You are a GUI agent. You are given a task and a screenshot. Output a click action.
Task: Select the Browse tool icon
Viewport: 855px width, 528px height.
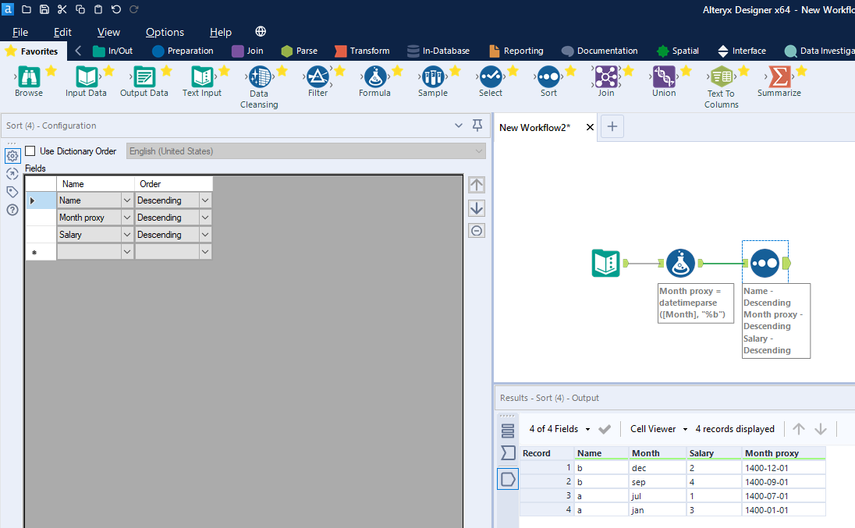point(28,77)
